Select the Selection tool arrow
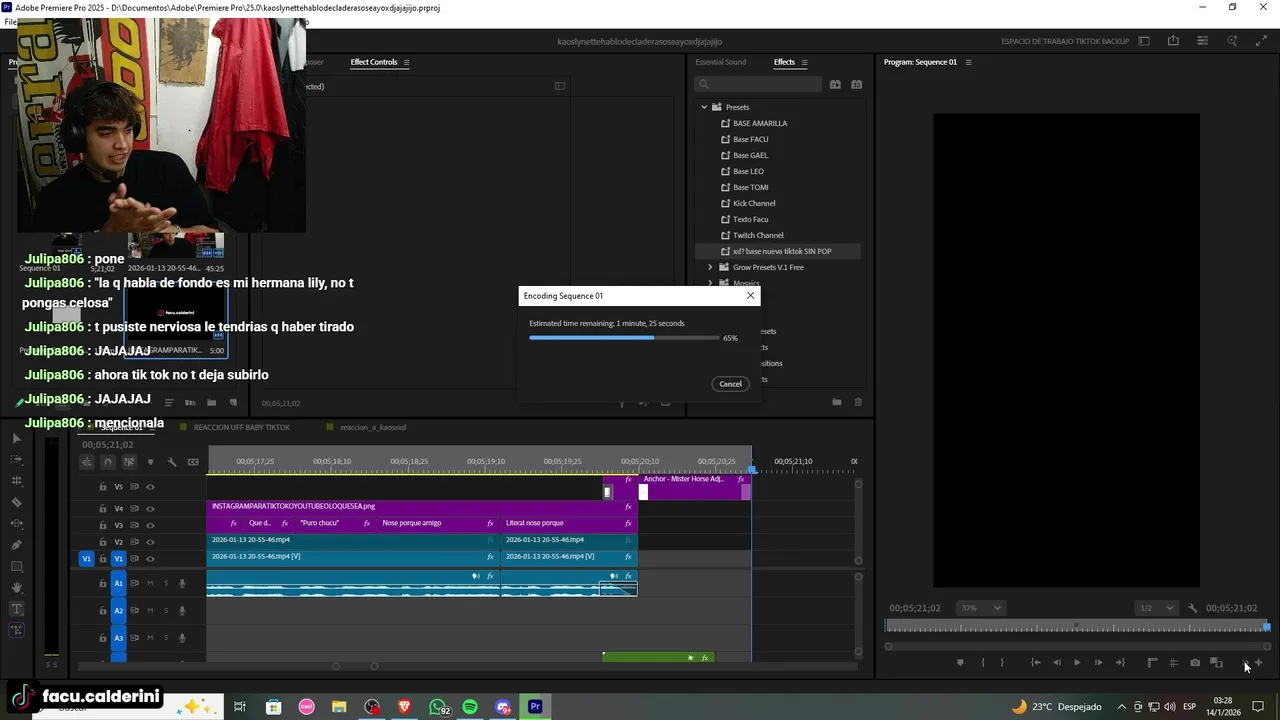The height and width of the screenshot is (720, 1280). (x=16, y=438)
